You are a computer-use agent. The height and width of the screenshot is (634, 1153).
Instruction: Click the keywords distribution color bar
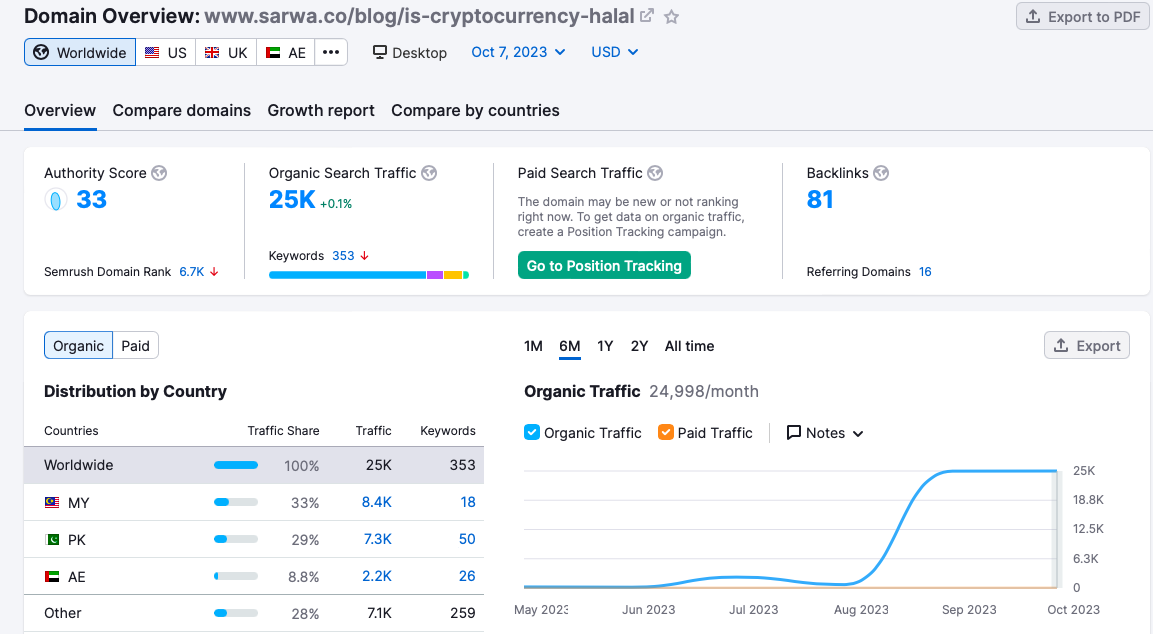pyautogui.click(x=368, y=275)
